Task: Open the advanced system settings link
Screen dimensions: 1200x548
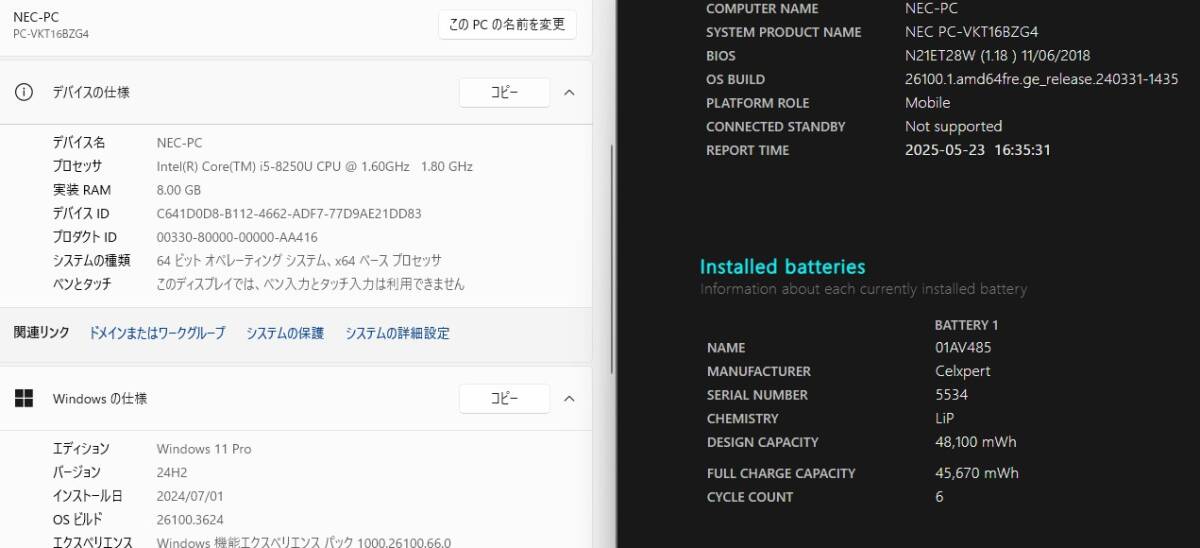Action: click(x=397, y=333)
